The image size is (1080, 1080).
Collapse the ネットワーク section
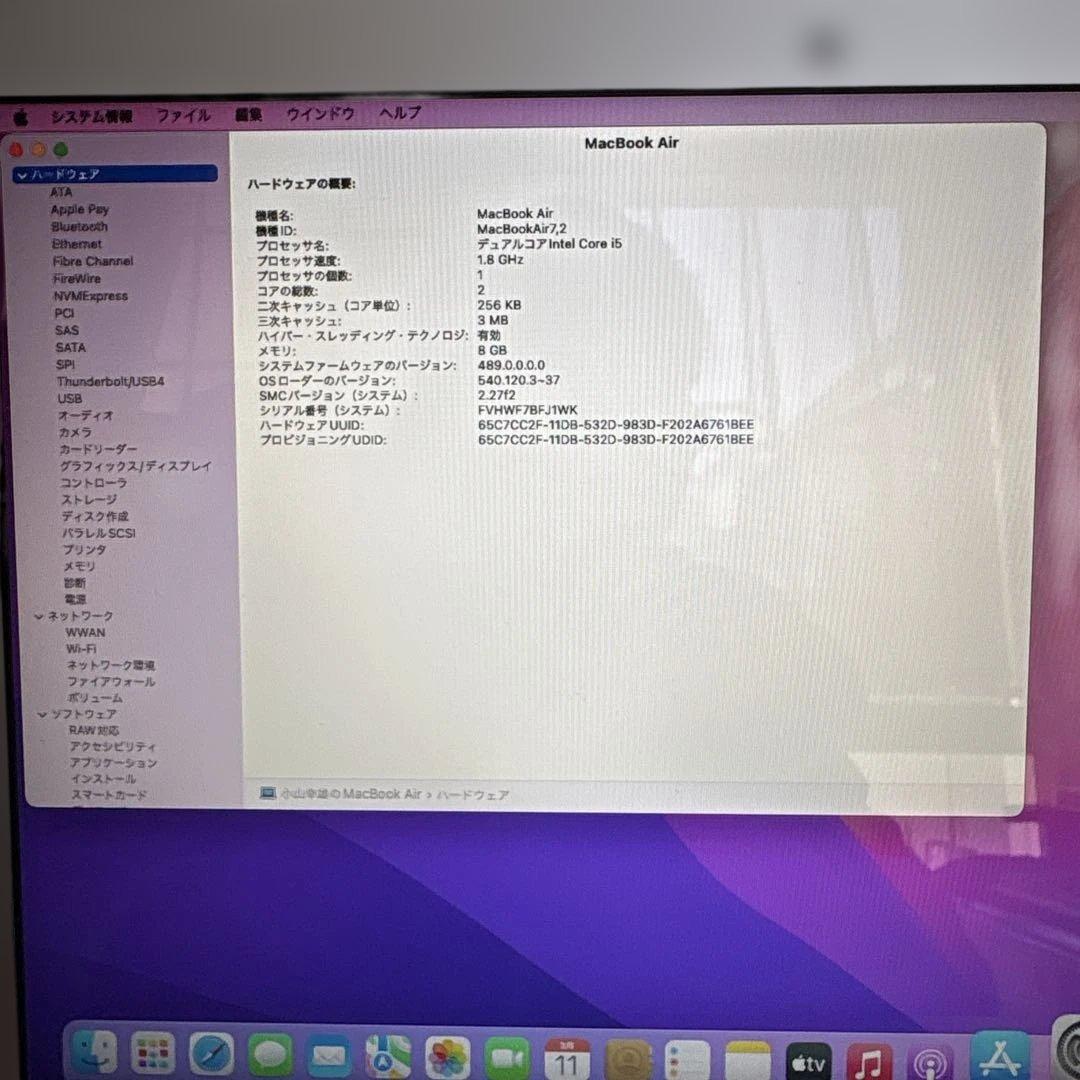[39, 616]
